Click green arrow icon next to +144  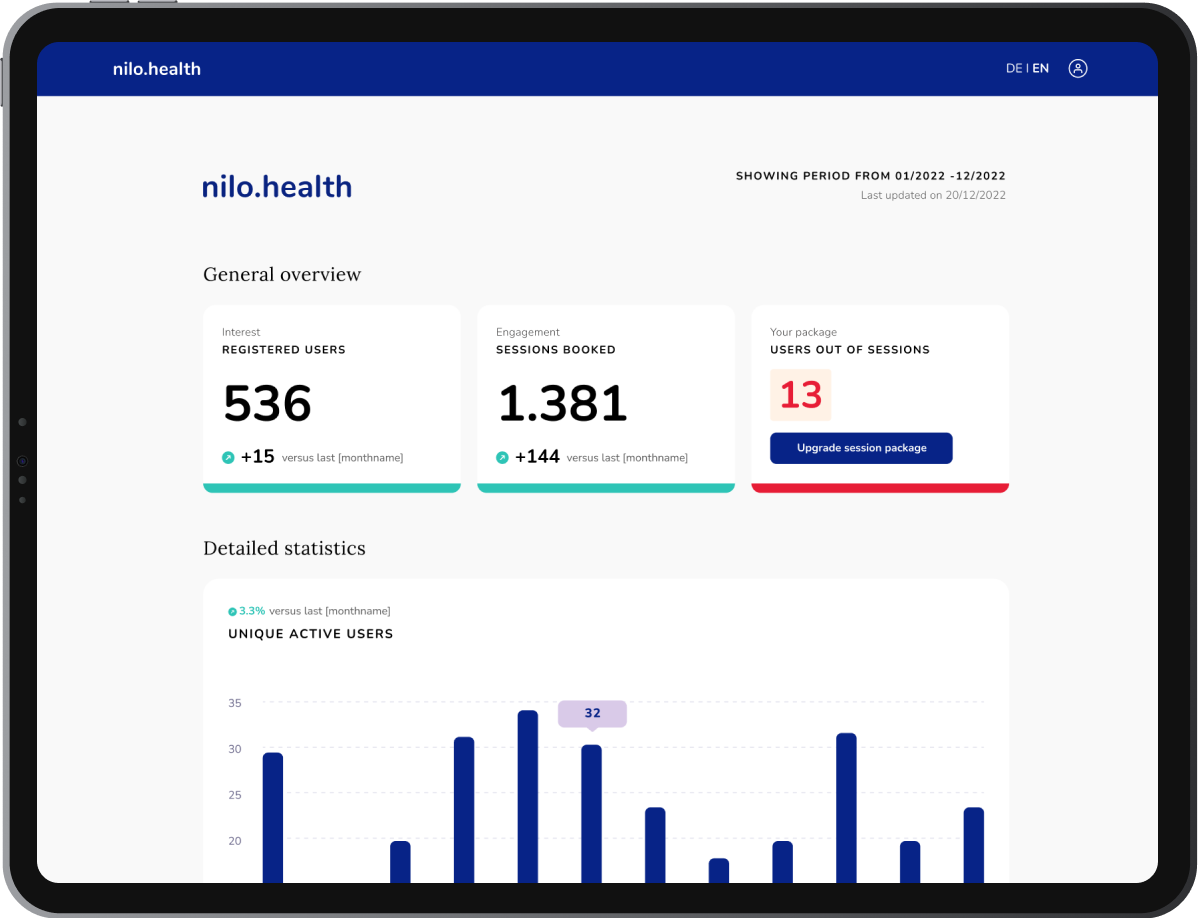click(502, 458)
